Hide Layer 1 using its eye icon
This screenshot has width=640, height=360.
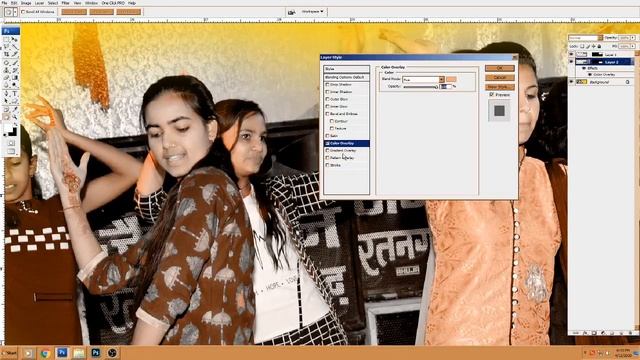(571, 54)
